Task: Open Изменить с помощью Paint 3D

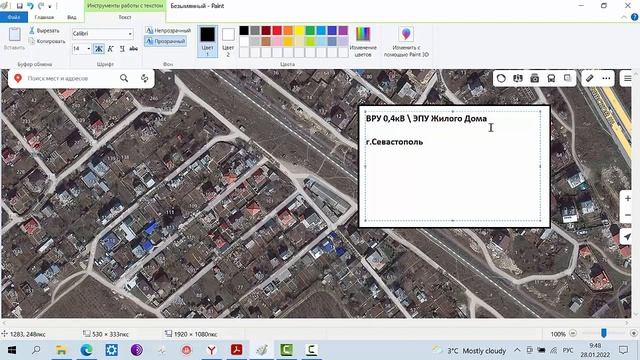Action: (x=406, y=42)
